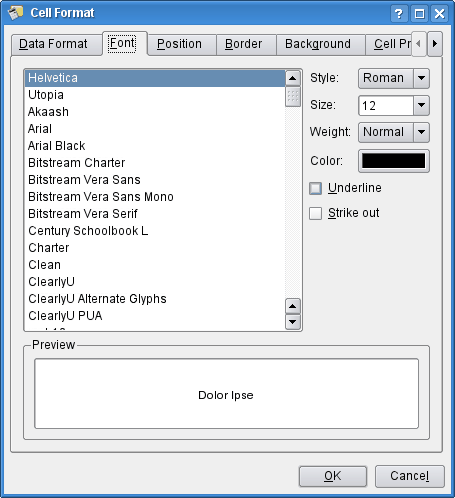Select the ClearlyU font entry
The image size is (455, 498).
pyautogui.click(x=155, y=282)
